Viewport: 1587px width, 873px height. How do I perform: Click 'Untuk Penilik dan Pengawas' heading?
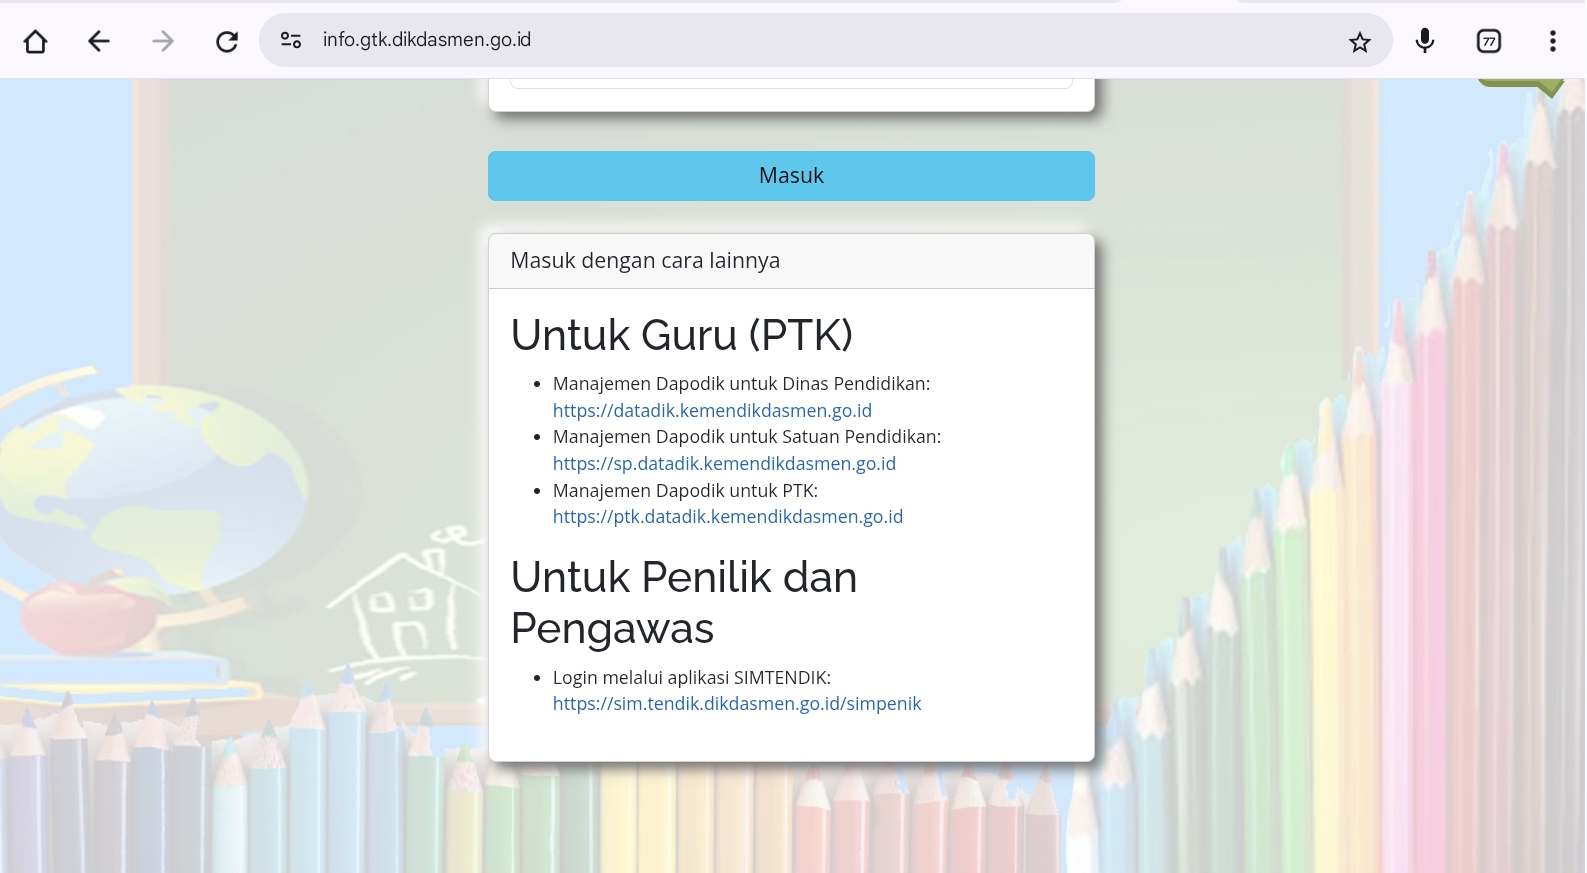[x=684, y=603]
